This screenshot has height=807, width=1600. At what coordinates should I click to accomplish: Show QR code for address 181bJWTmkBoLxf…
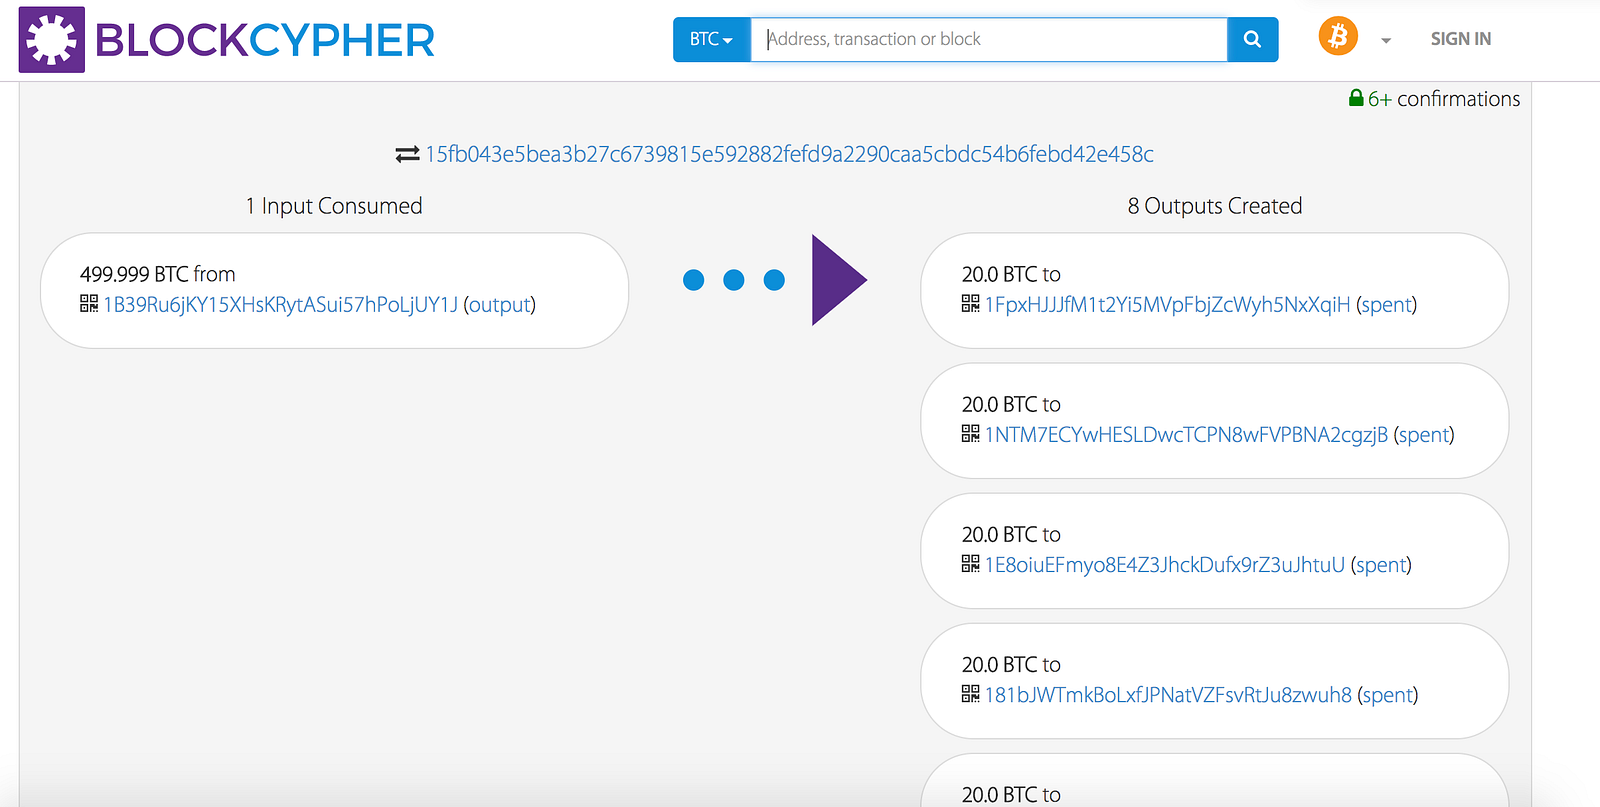pyautogui.click(x=970, y=693)
